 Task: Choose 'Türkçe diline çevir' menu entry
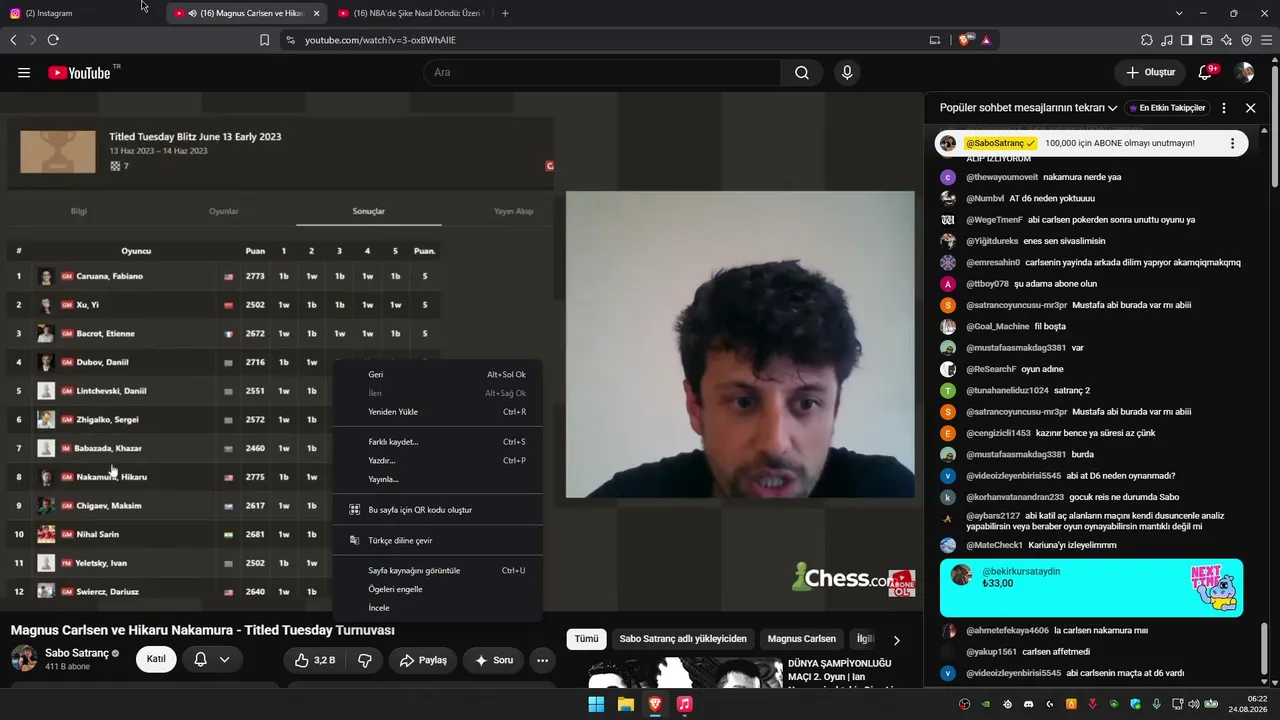(x=437, y=541)
